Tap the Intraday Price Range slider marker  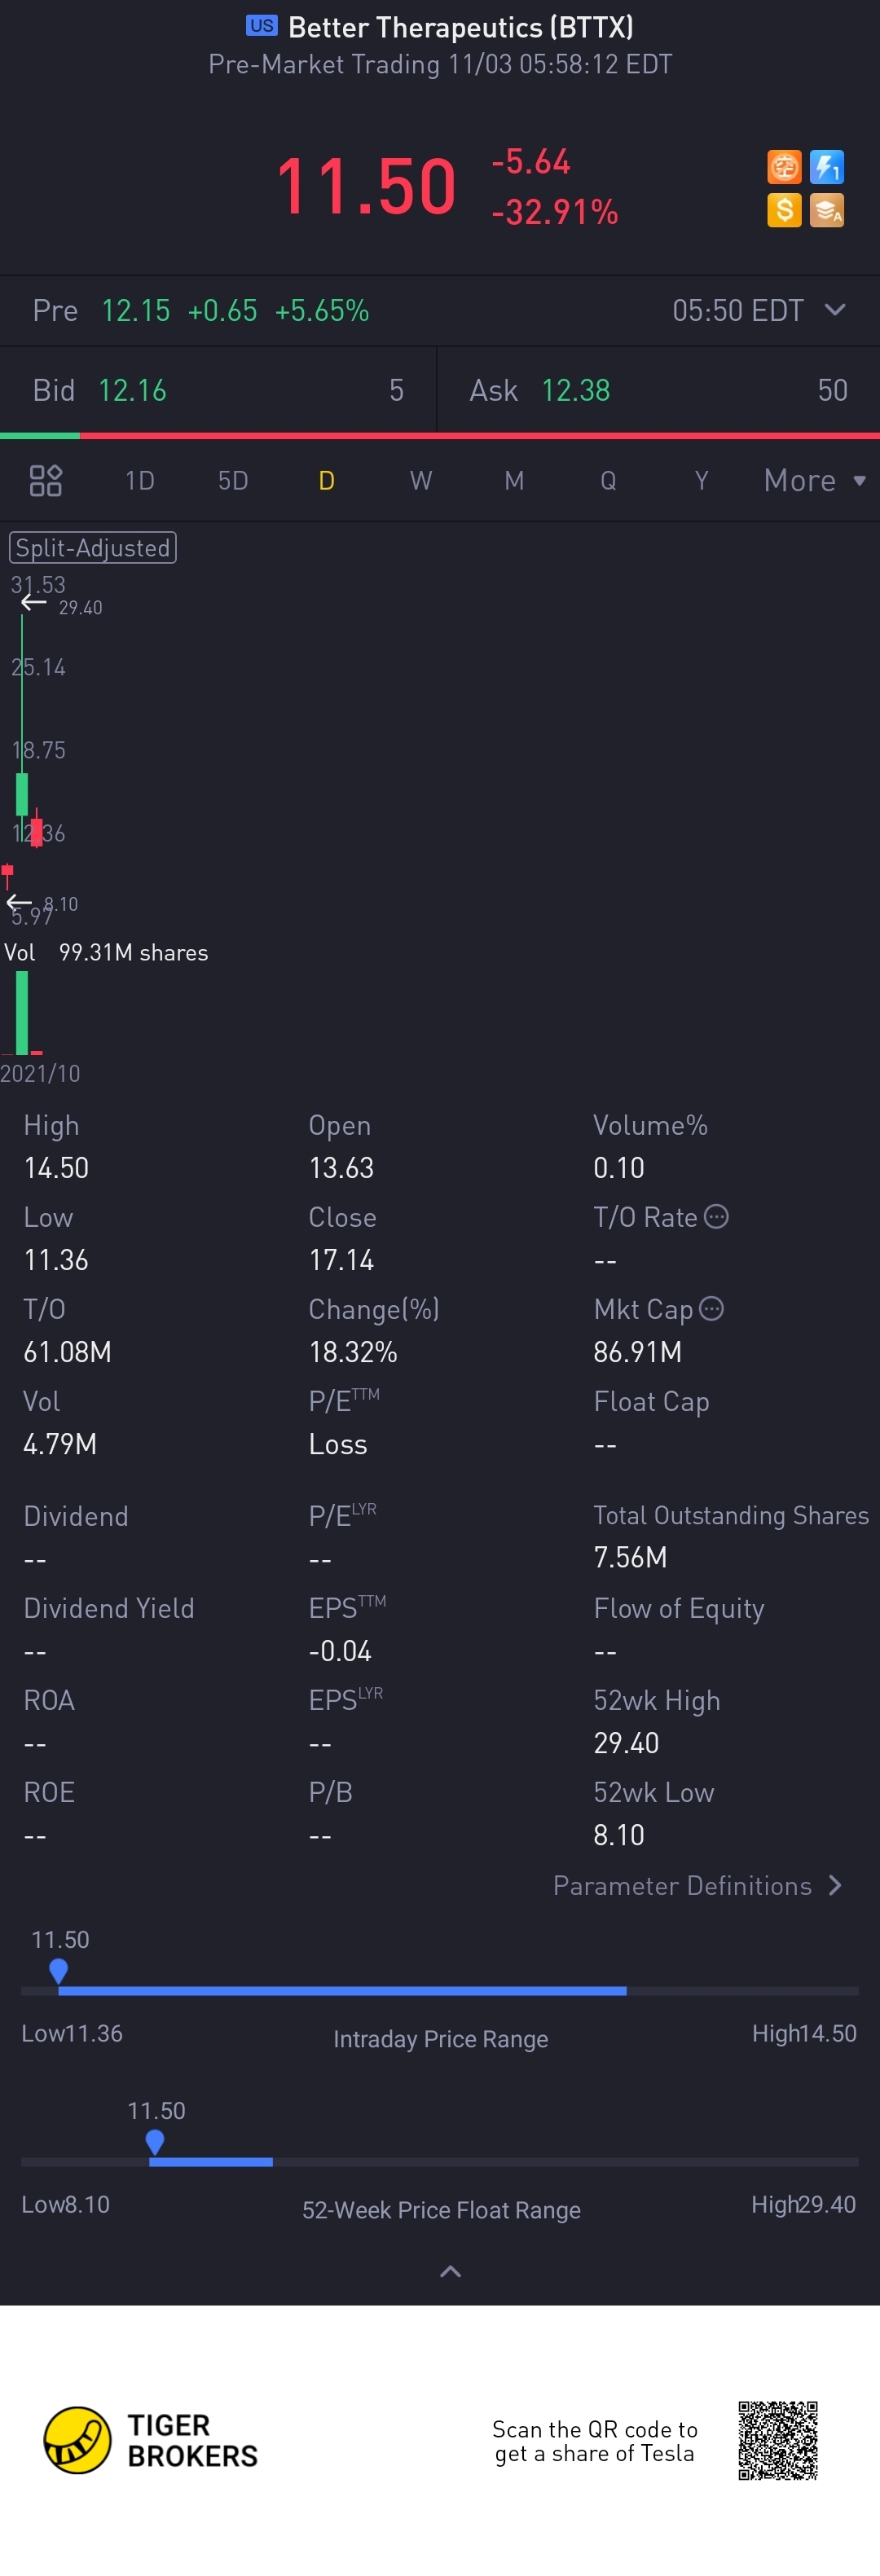pos(58,1971)
